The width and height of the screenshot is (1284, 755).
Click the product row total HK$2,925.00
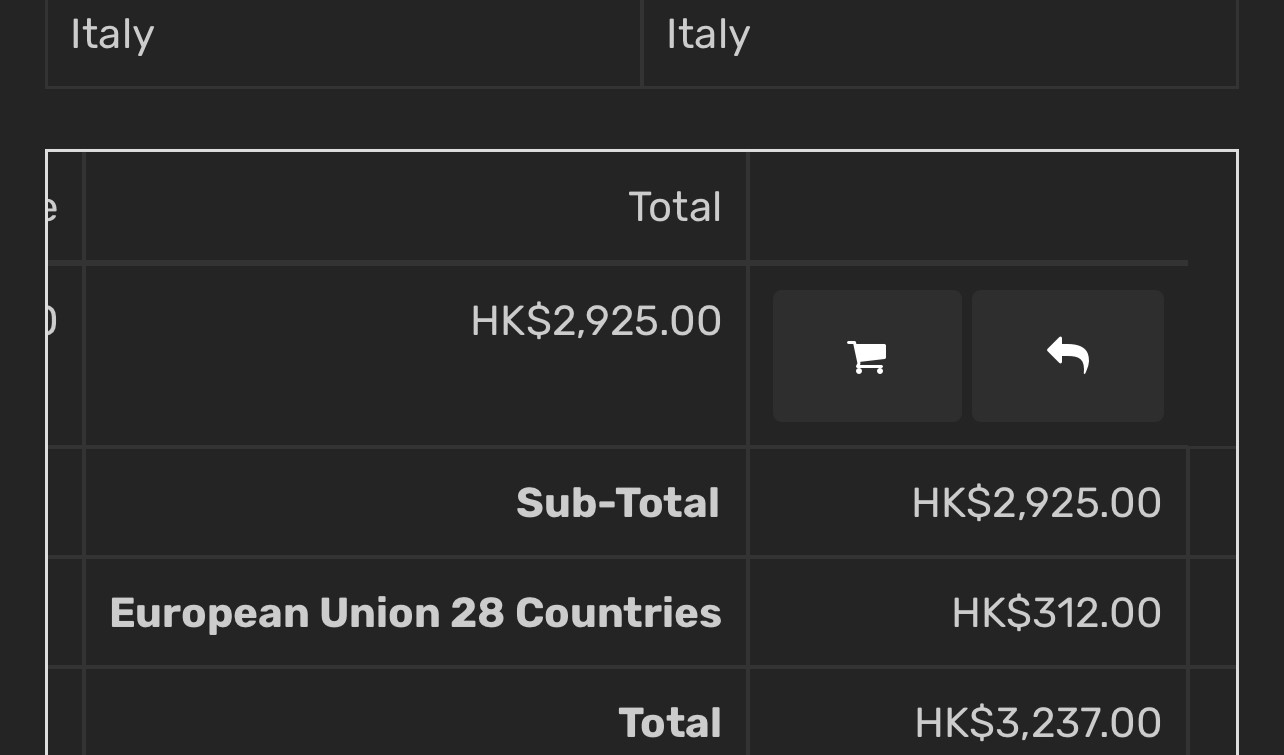[596, 321]
